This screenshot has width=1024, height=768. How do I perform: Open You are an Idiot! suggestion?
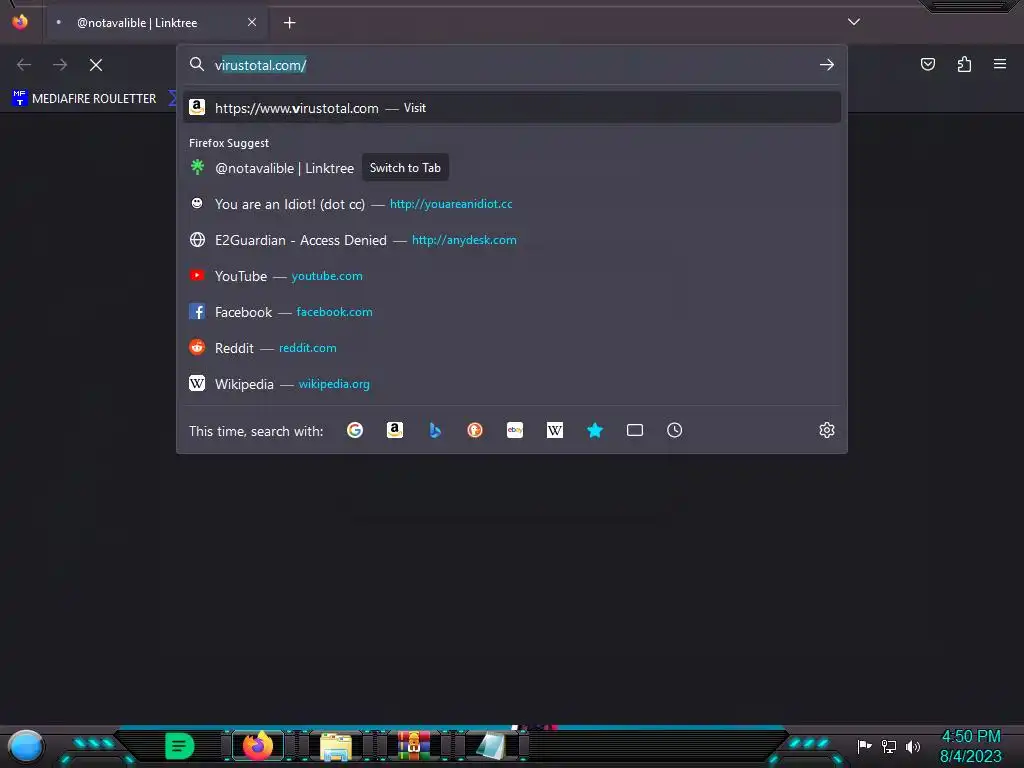pos(512,204)
